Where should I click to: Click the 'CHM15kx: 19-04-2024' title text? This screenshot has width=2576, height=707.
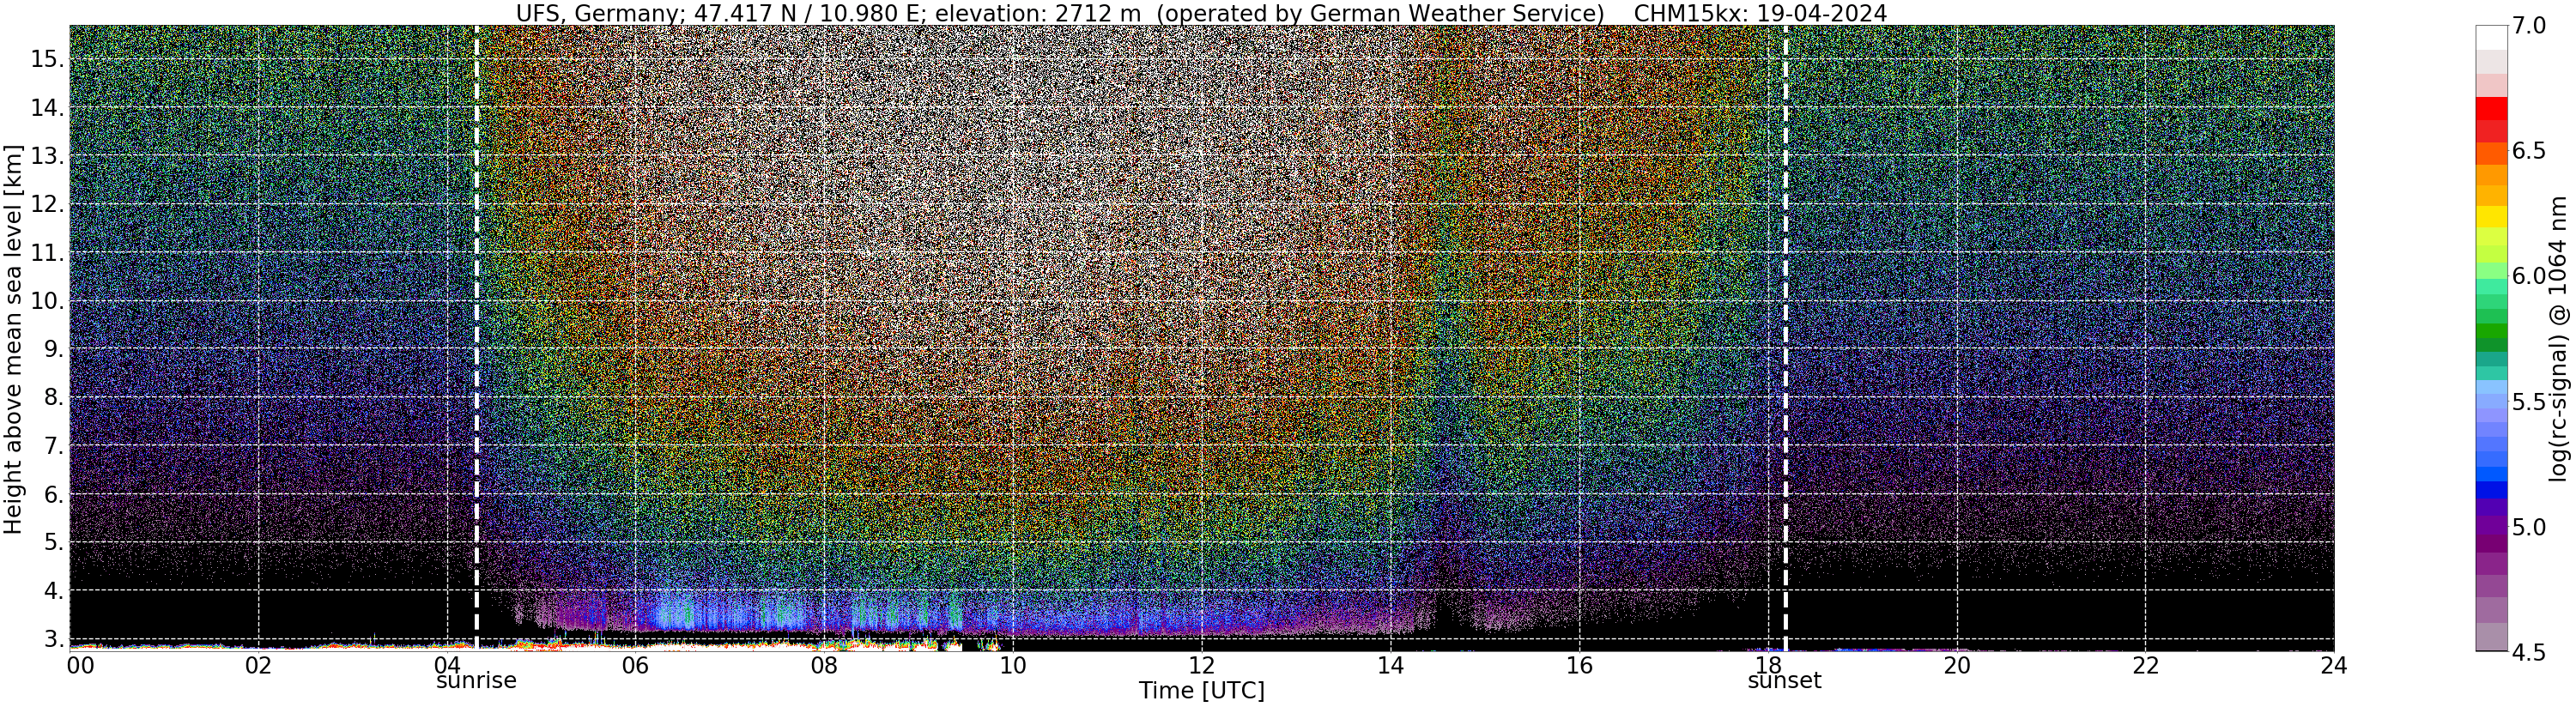1760,13
